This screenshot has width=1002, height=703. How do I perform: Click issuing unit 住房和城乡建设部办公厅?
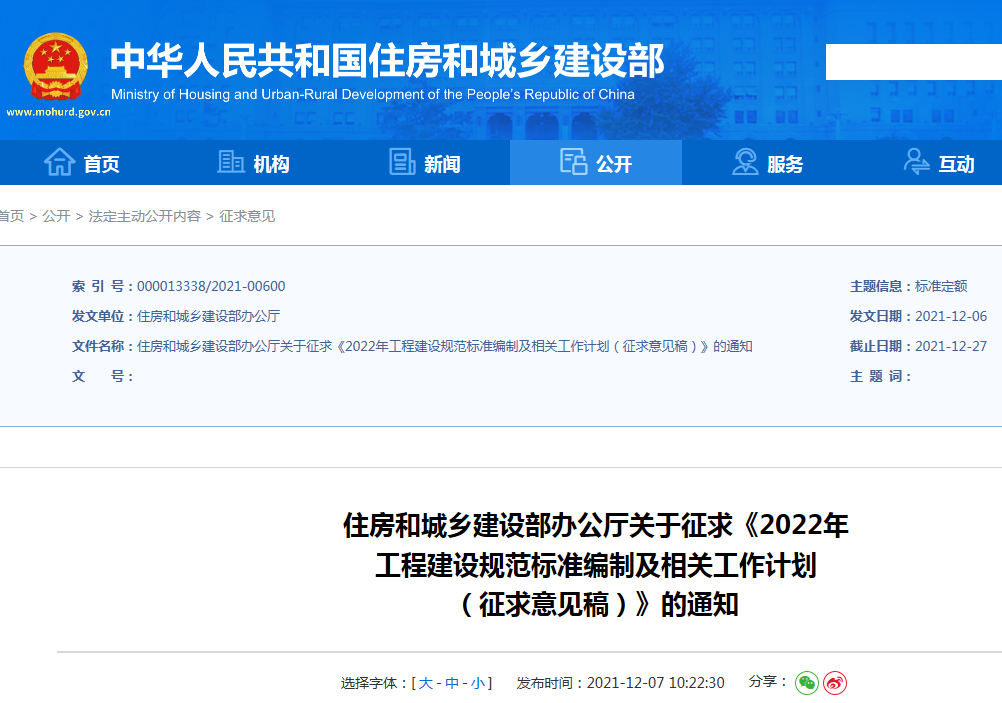pos(208,316)
